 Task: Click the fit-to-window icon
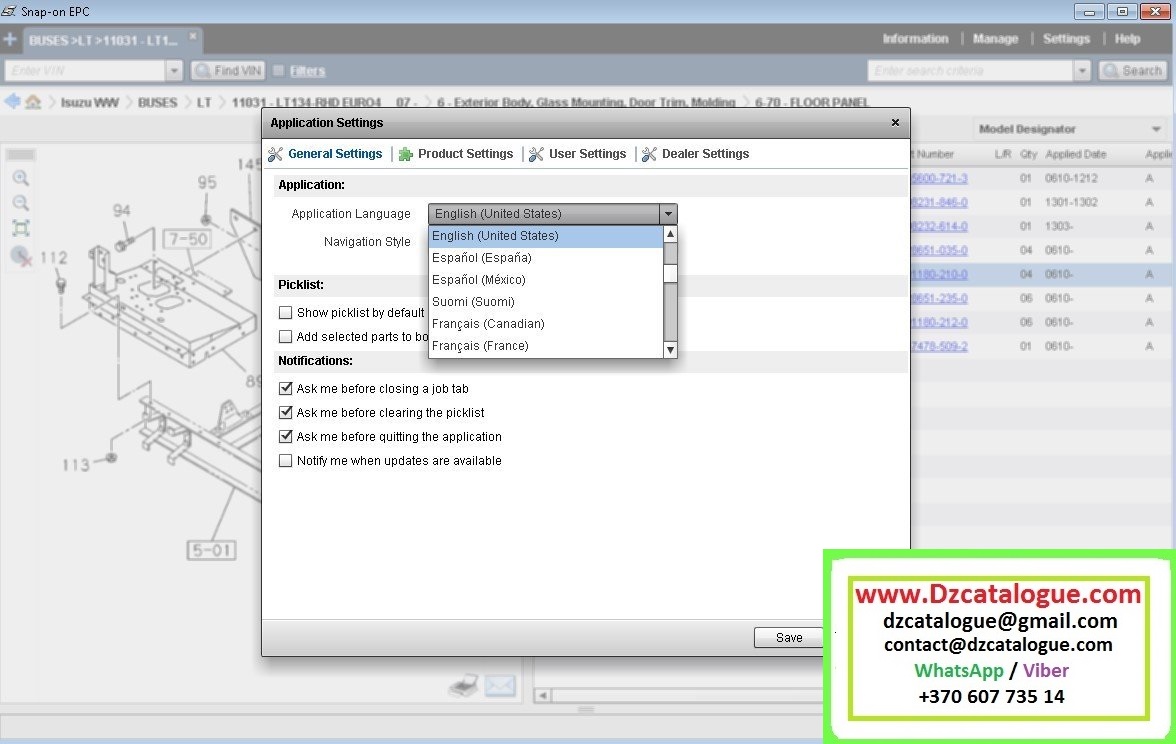[x=20, y=228]
